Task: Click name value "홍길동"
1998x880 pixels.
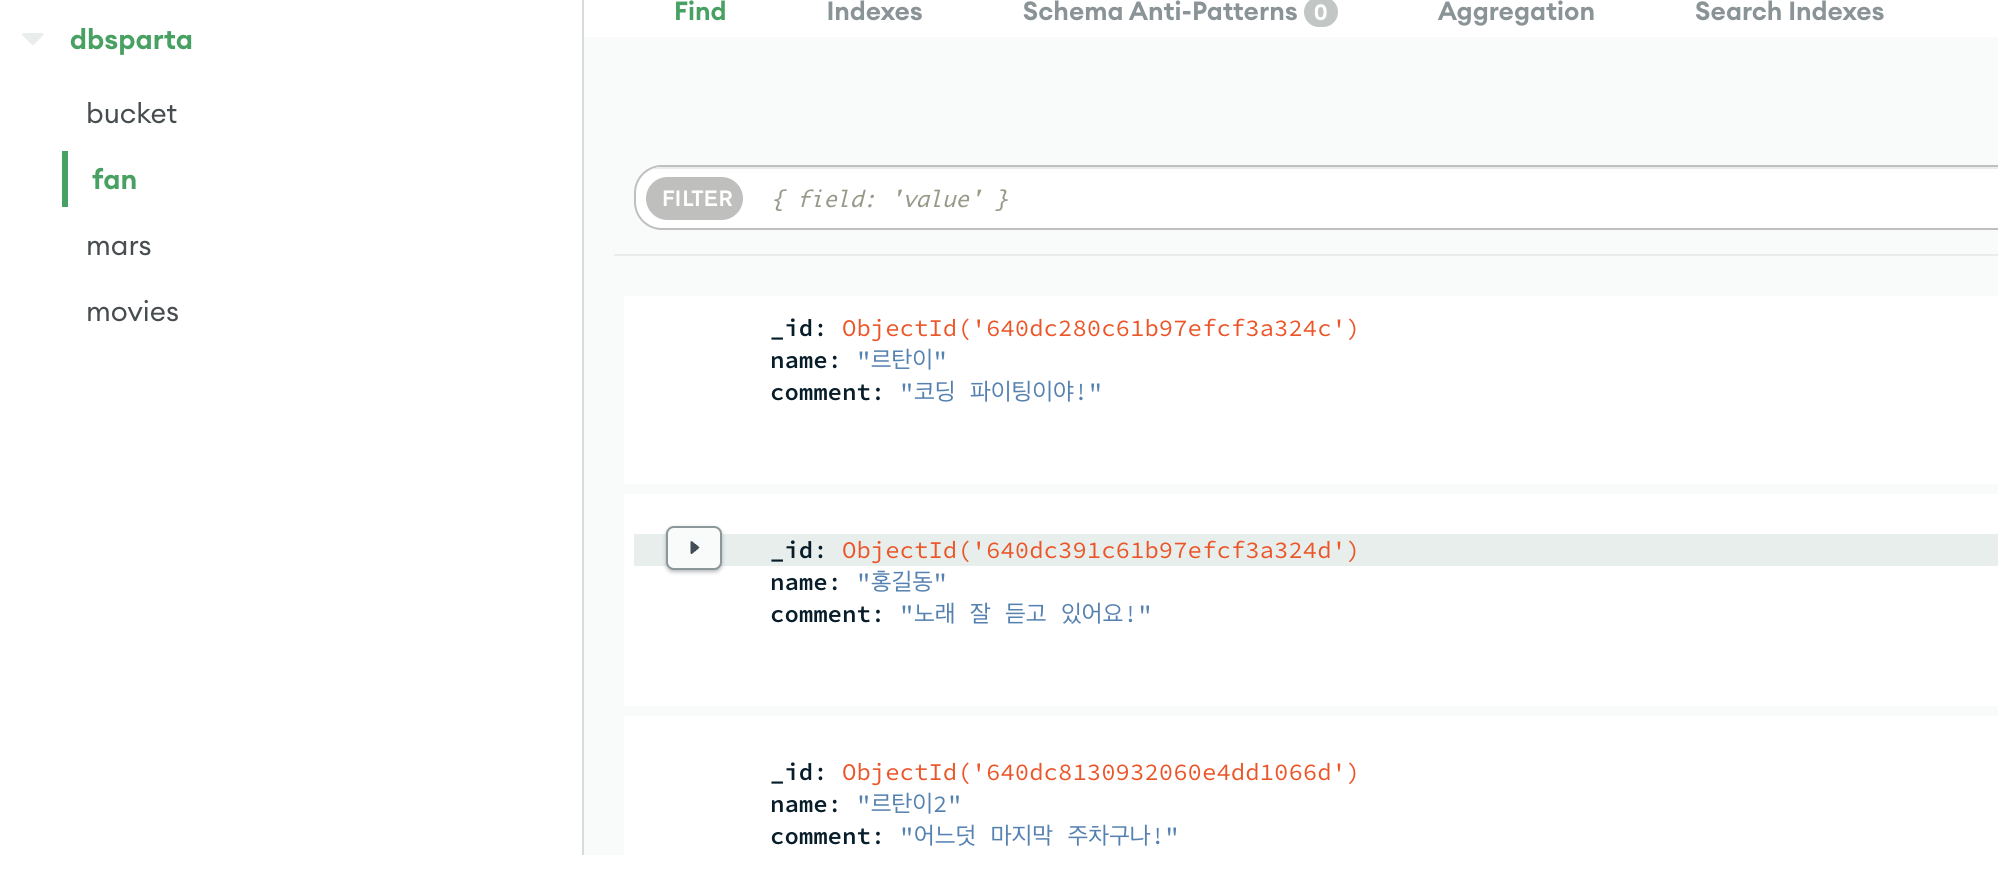Action: pos(901,582)
